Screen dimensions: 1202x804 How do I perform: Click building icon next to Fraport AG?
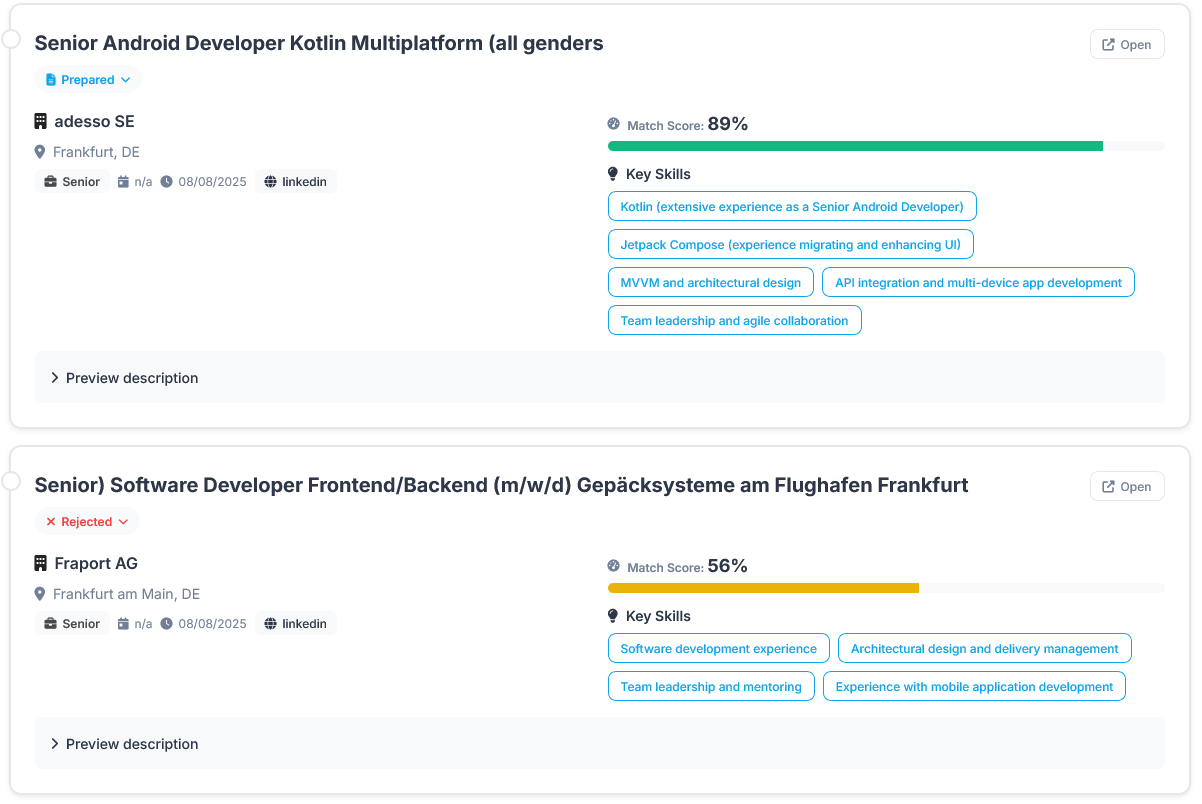pos(41,563)
